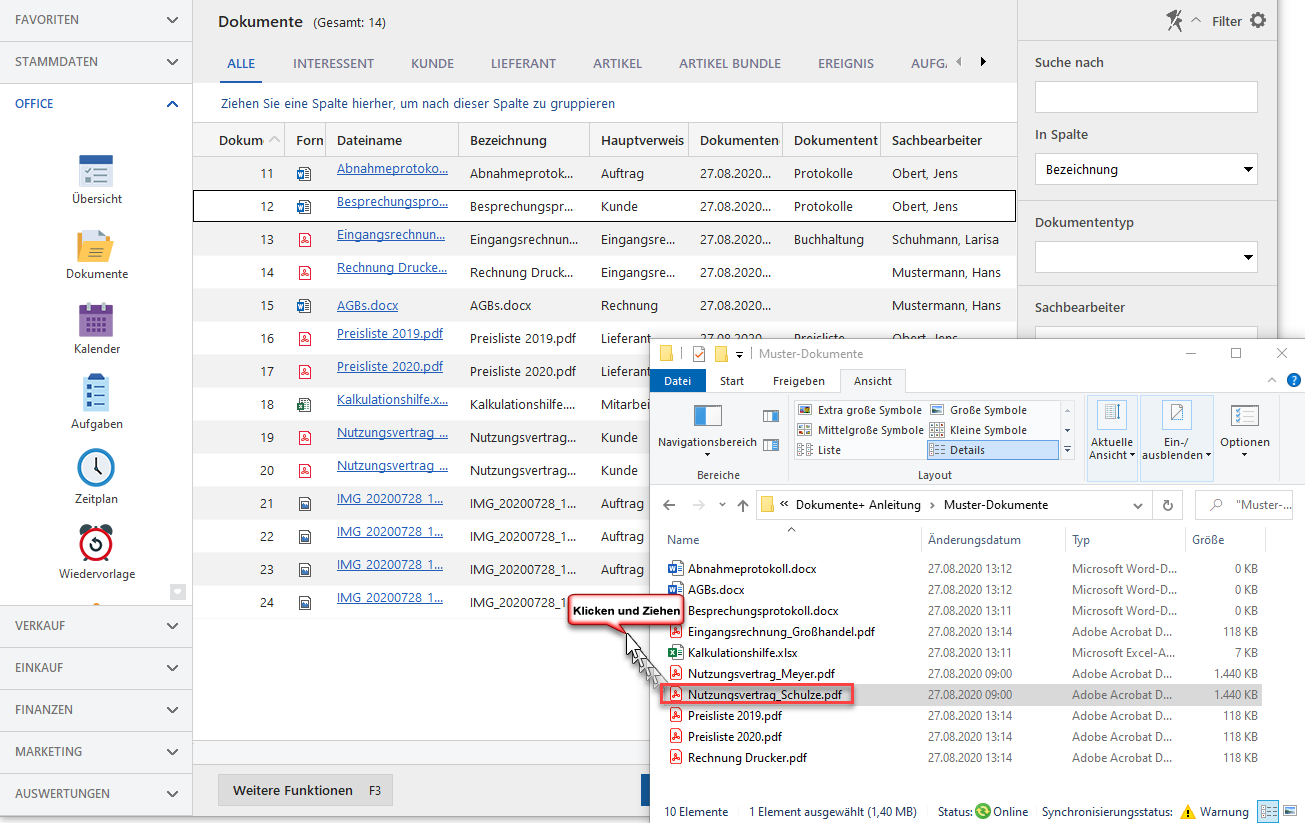
Task: Open the Datei tab in Explorer
Action: tap(678, 381)
